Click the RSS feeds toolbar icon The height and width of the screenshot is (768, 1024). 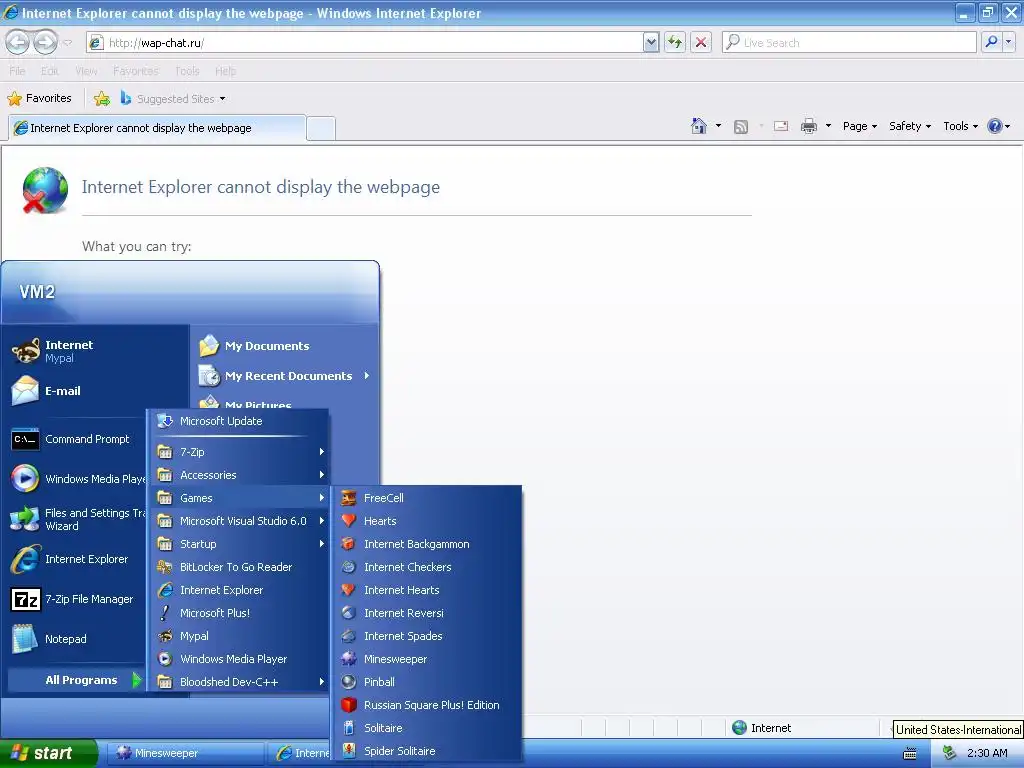tap(741, 127)
